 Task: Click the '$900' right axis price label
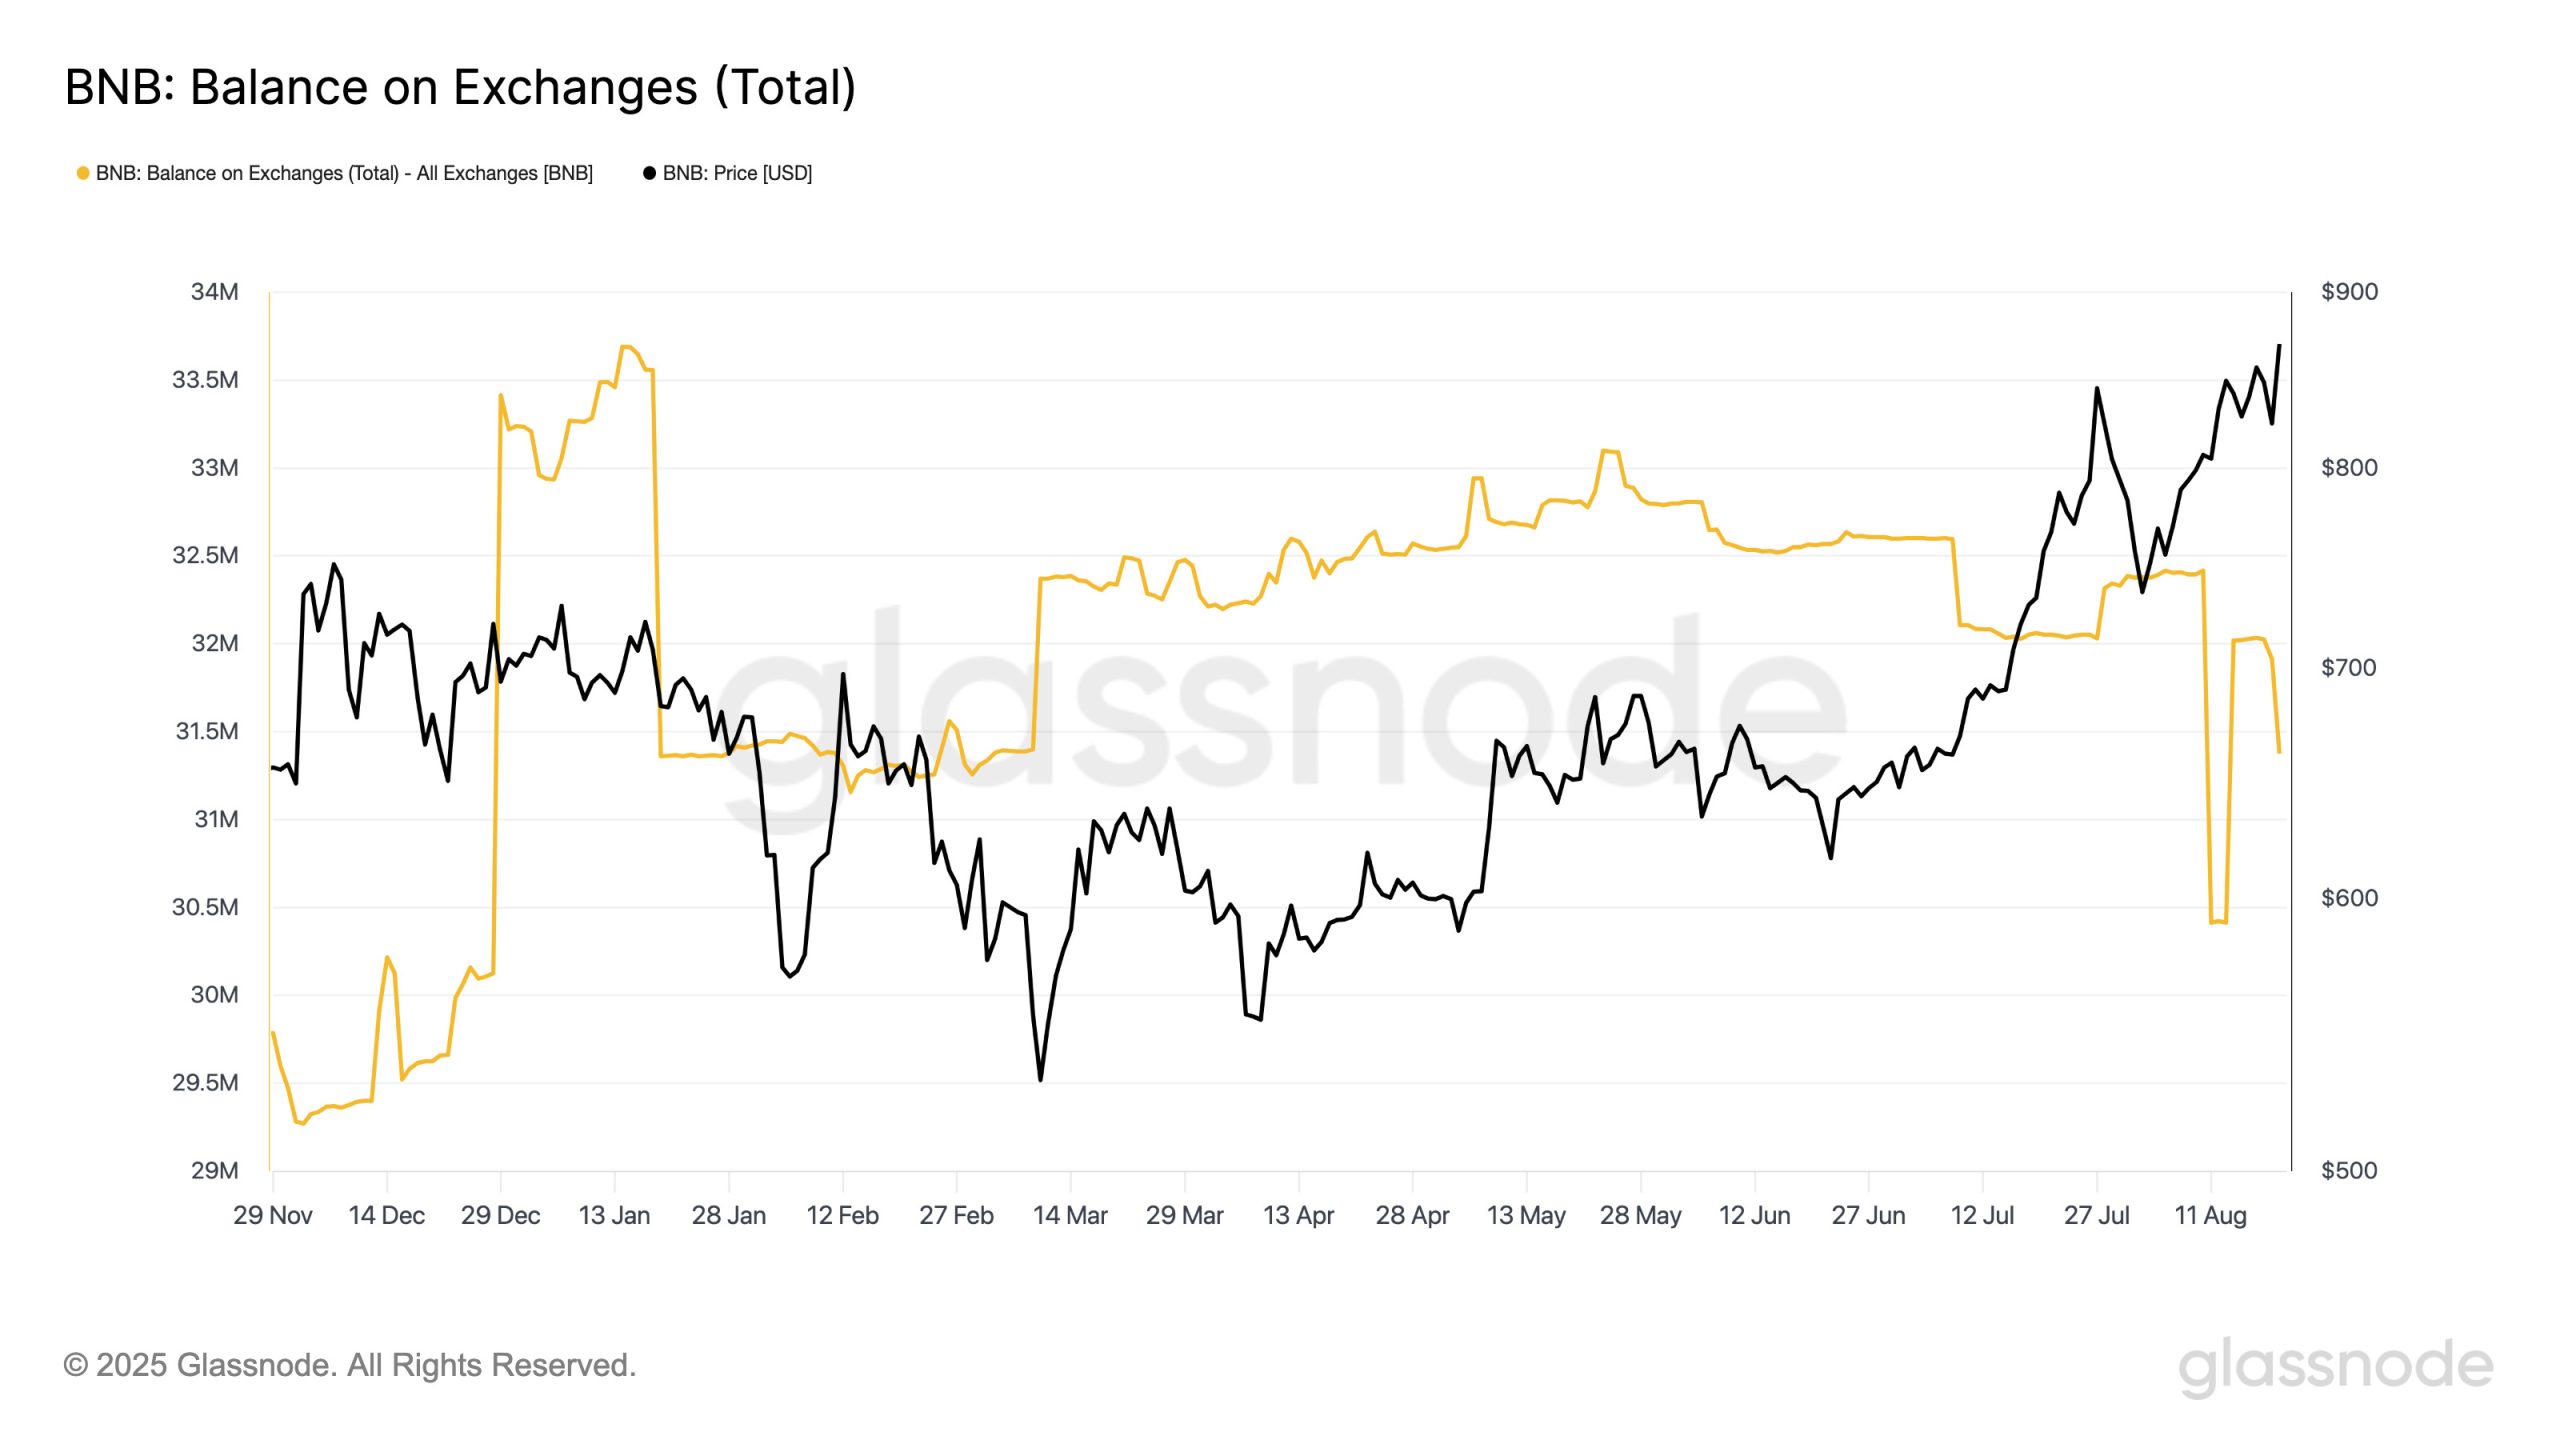(2349, 292)
